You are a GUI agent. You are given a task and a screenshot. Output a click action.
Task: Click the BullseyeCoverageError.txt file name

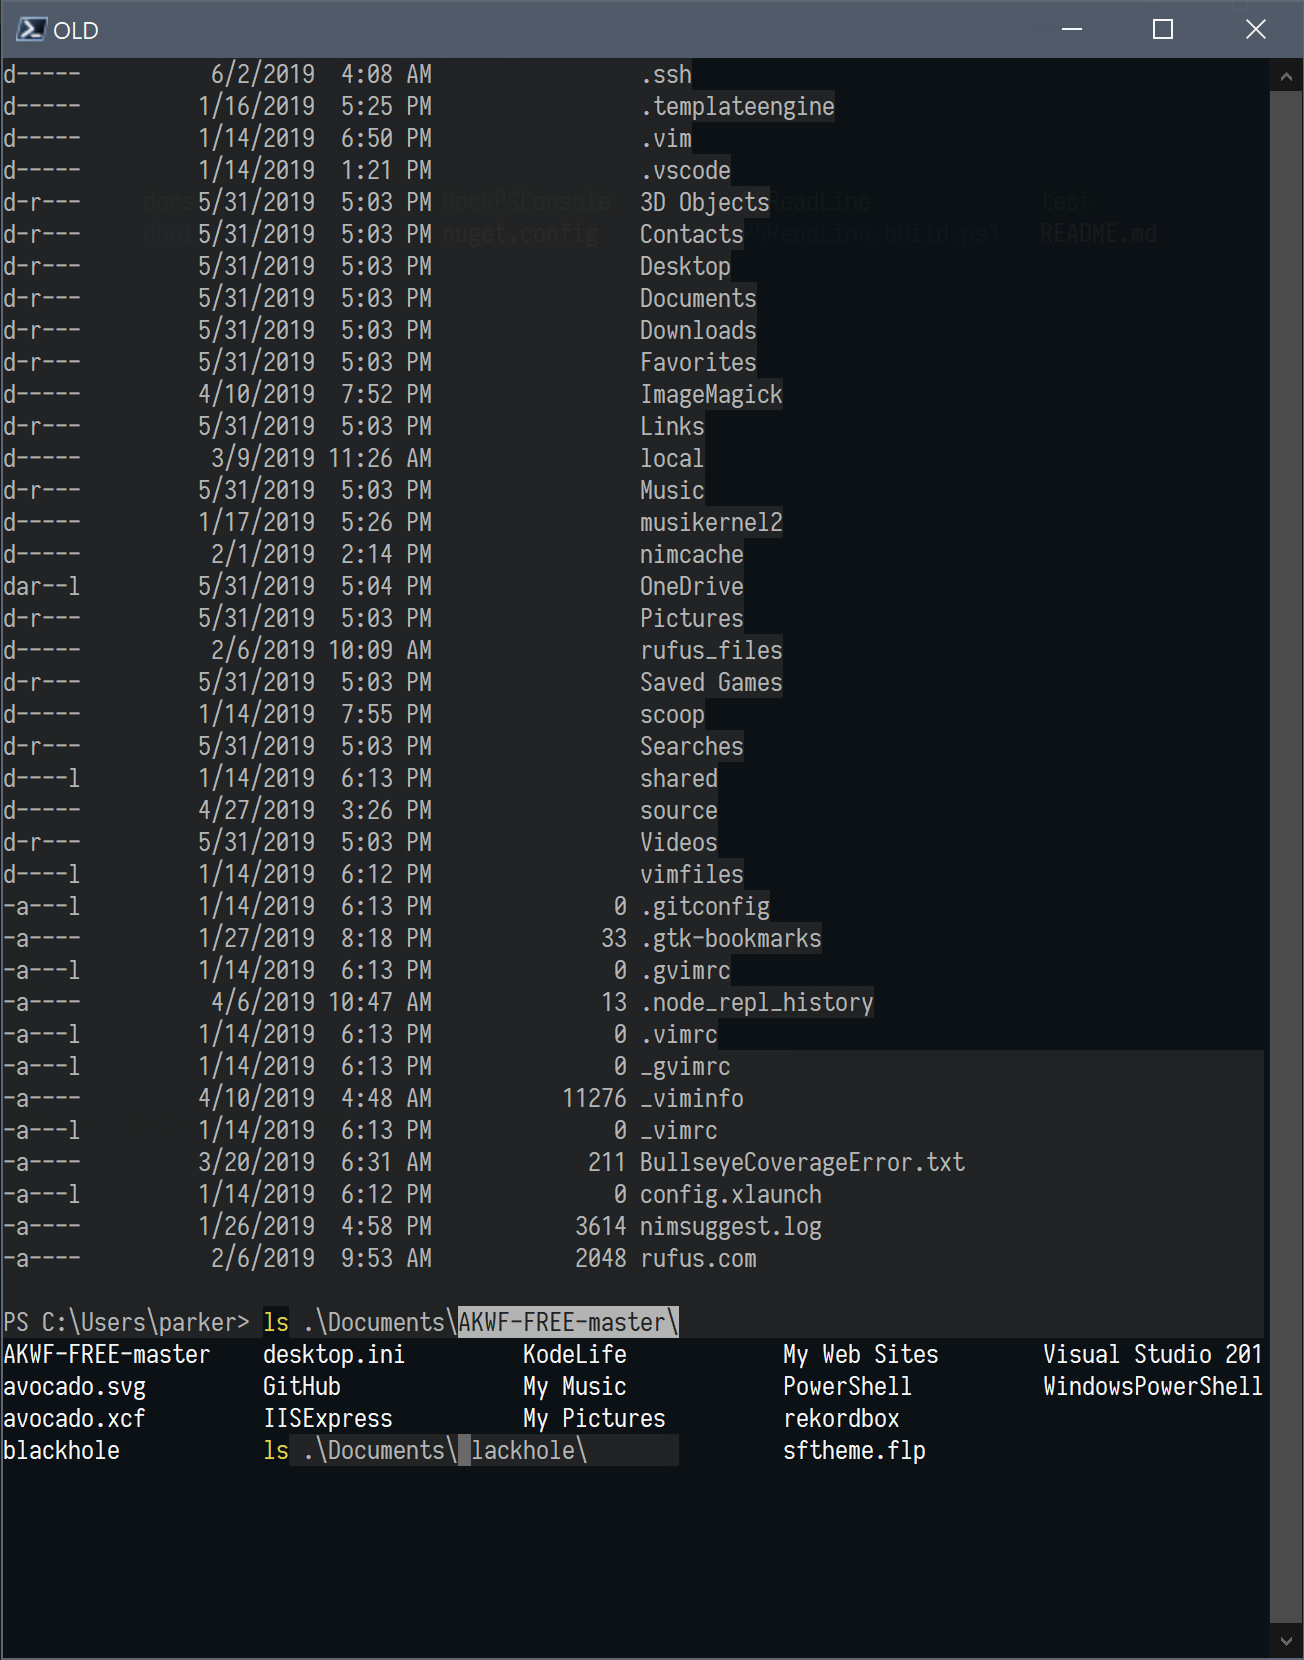(x=802, y=1163)
